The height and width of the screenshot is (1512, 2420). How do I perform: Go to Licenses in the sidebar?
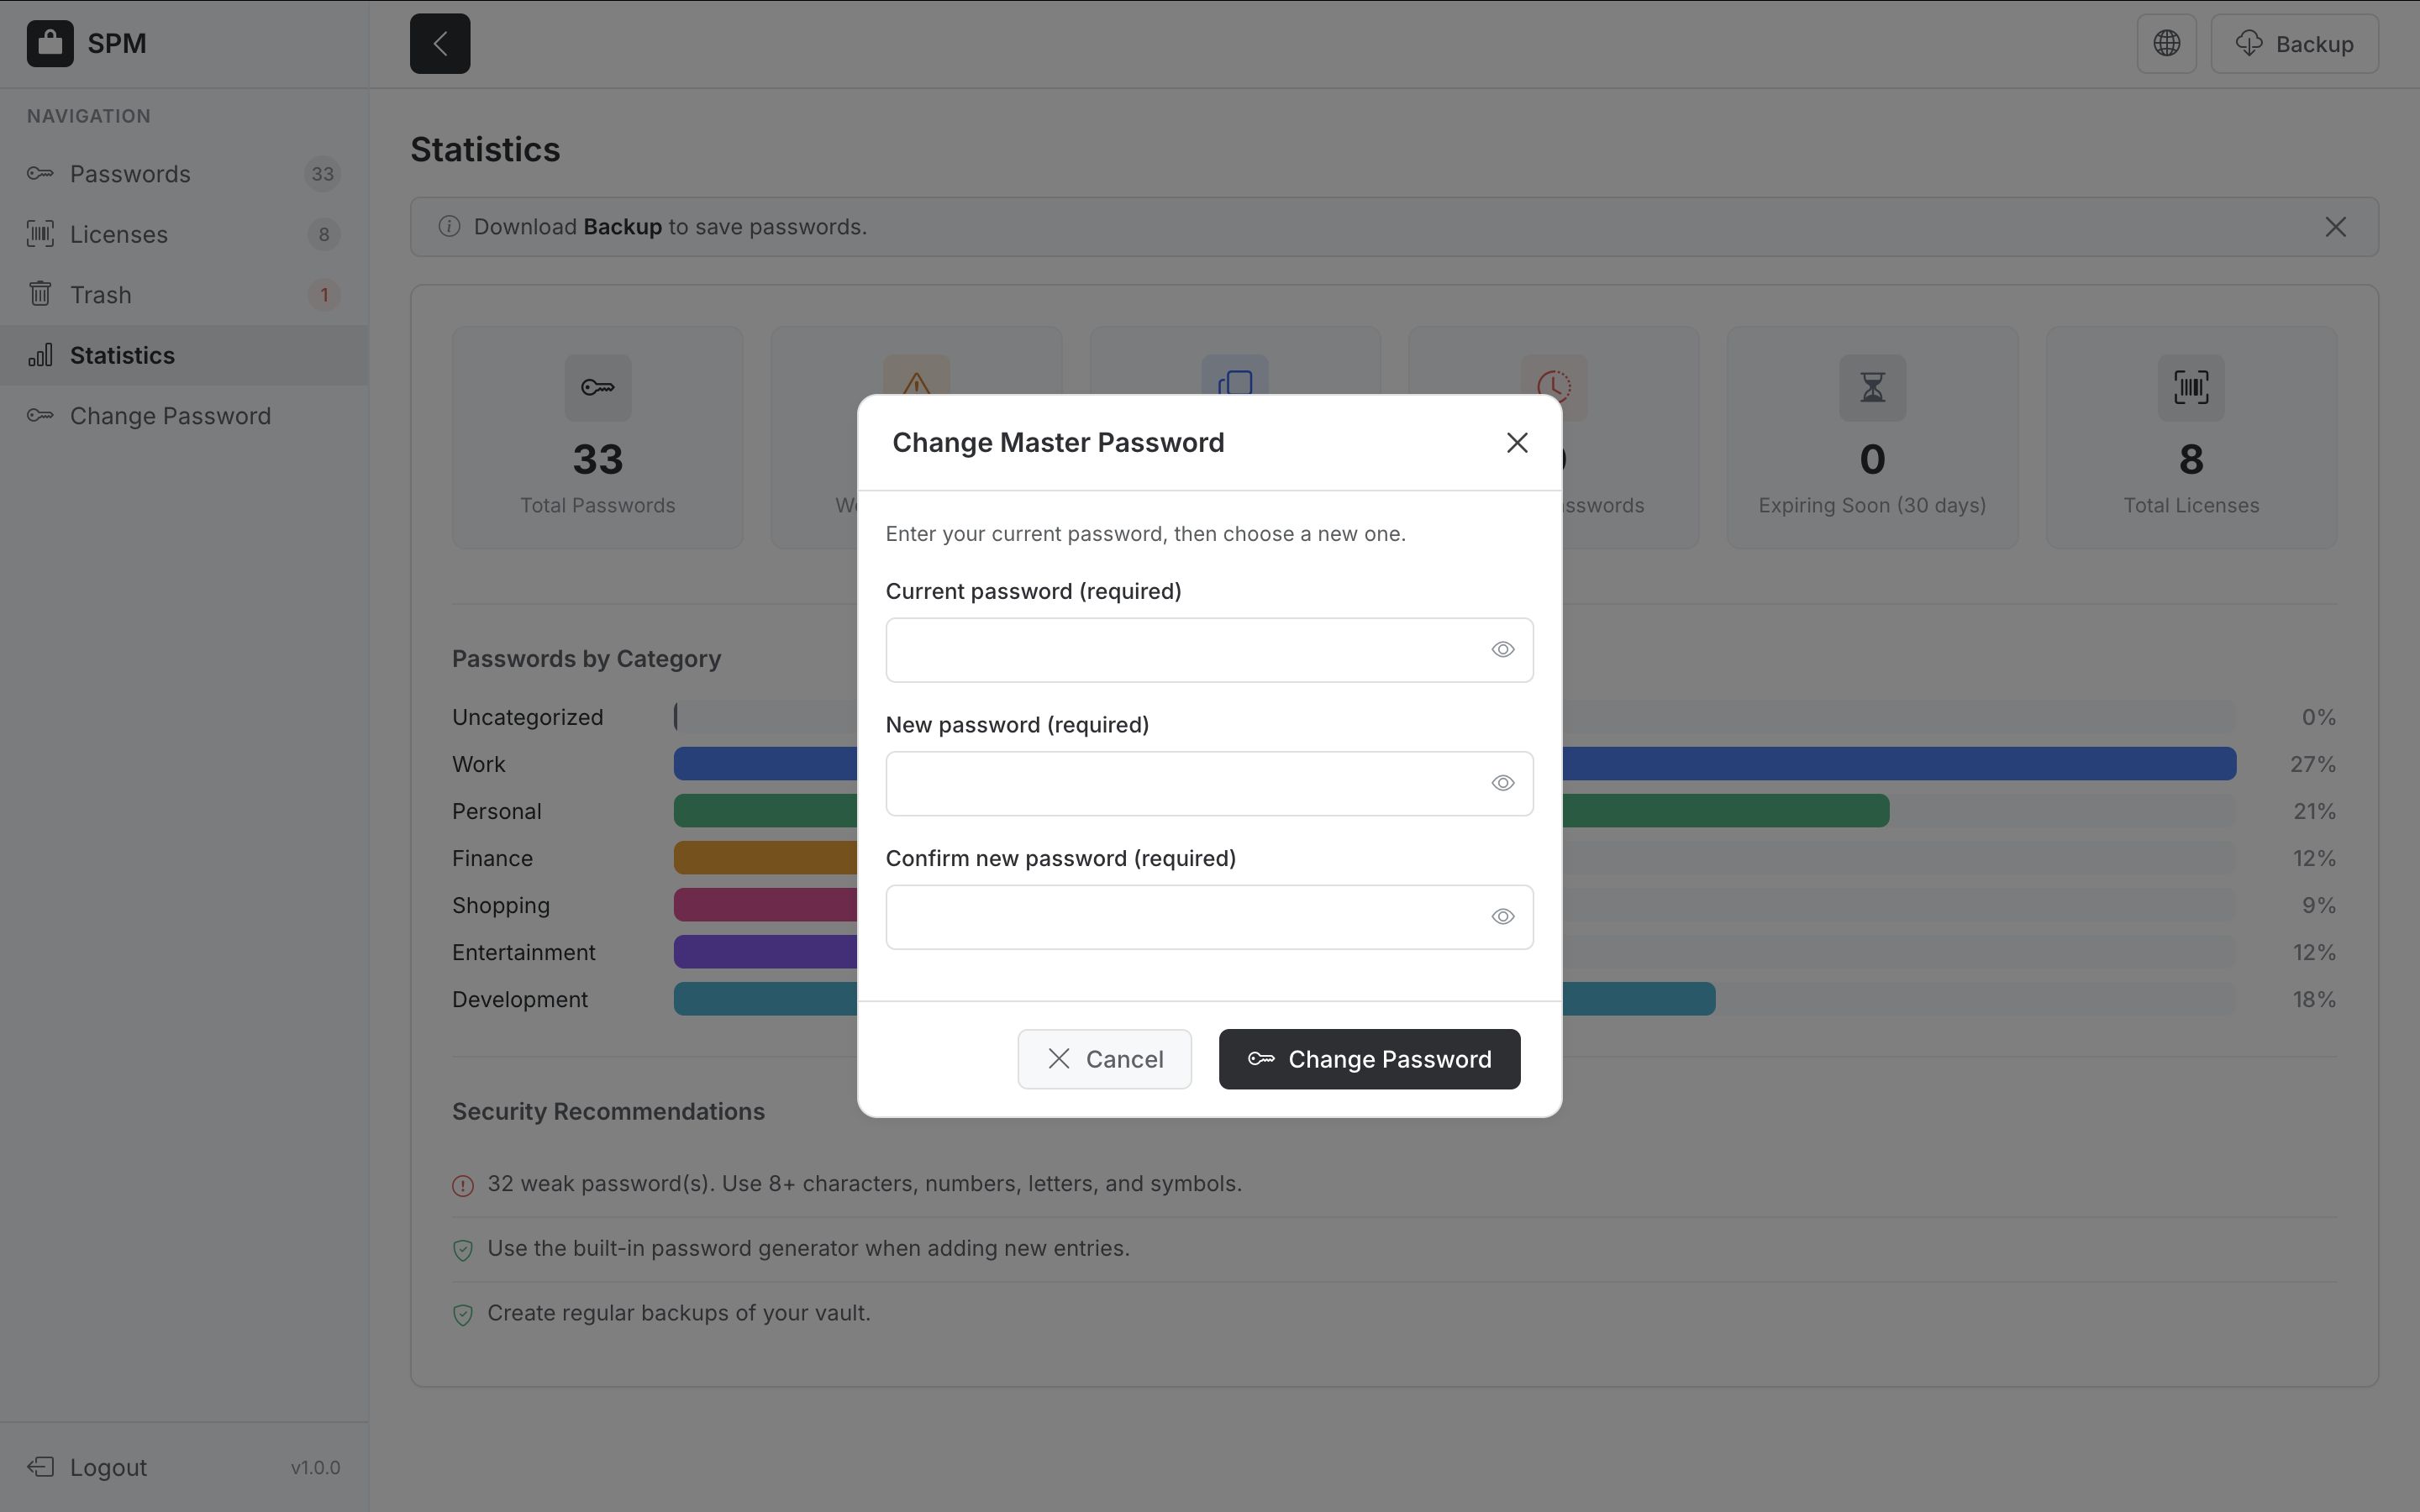119,235
